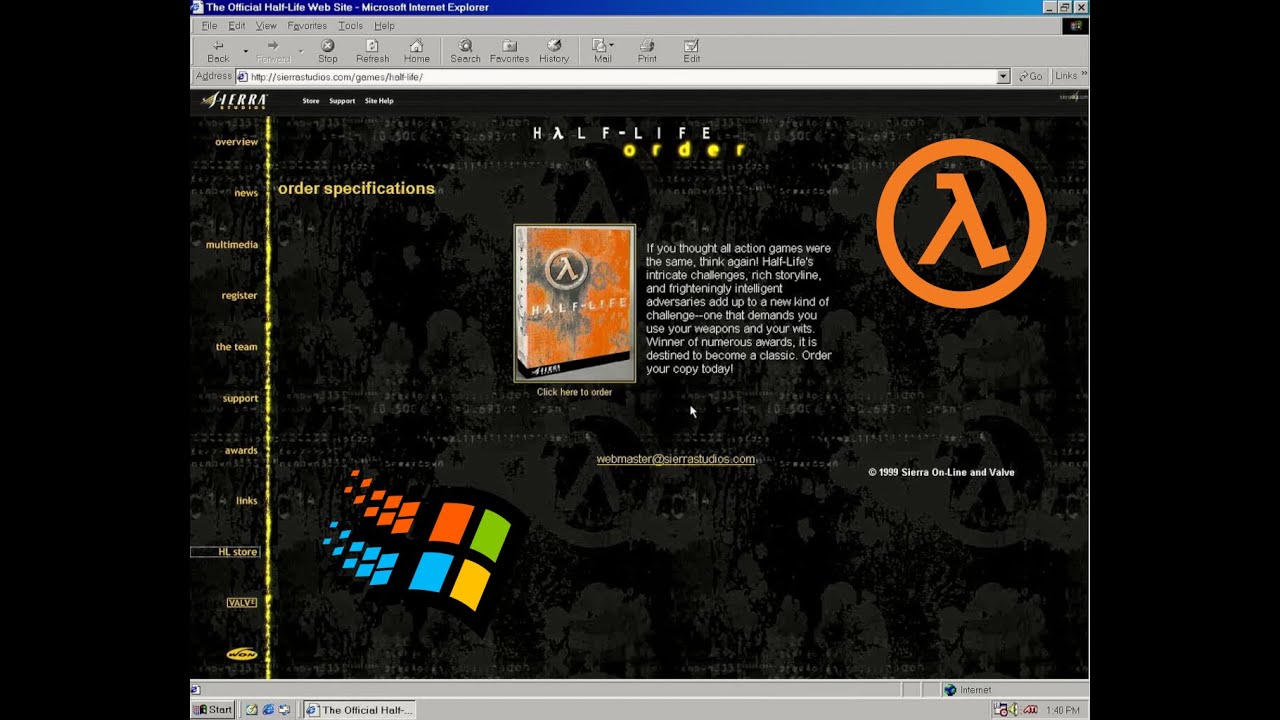Image resolution: width=1280 pixels, height=720 pixels.
Task: Click the first quick launch icon
Action: (x=252, y=710)
